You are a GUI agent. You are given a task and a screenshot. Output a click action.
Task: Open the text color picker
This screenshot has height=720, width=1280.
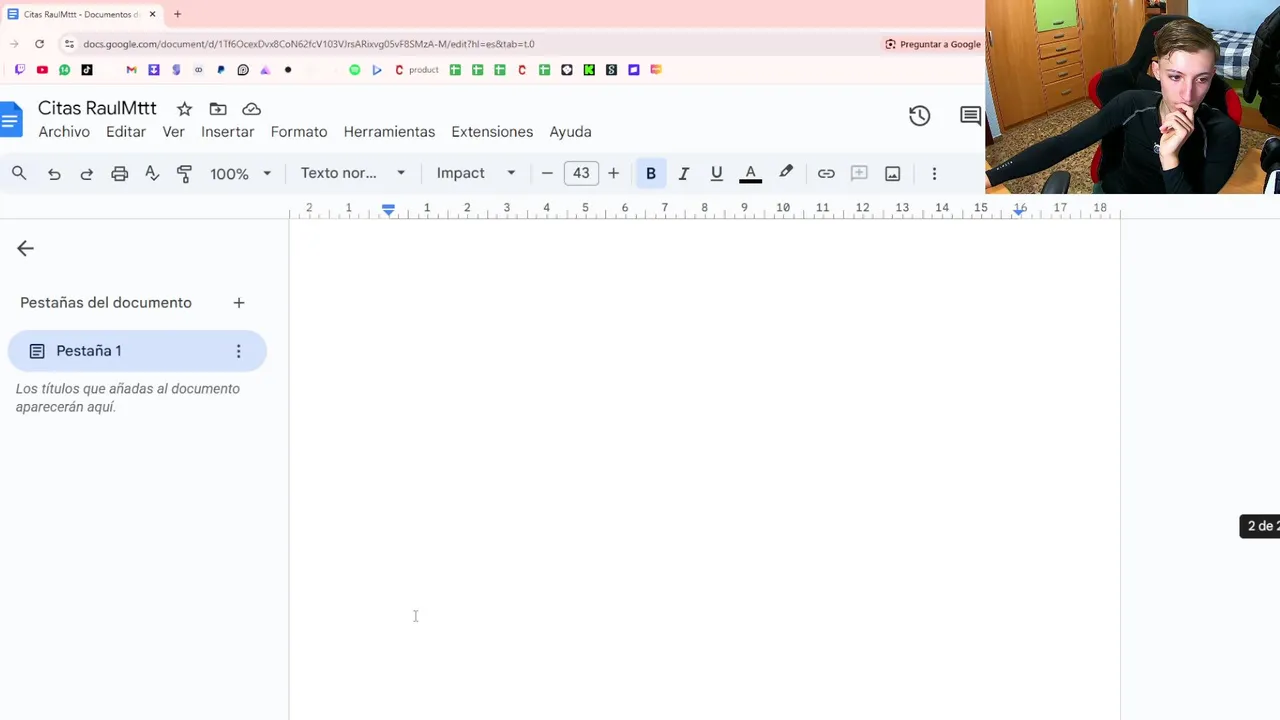pos(751,174)
